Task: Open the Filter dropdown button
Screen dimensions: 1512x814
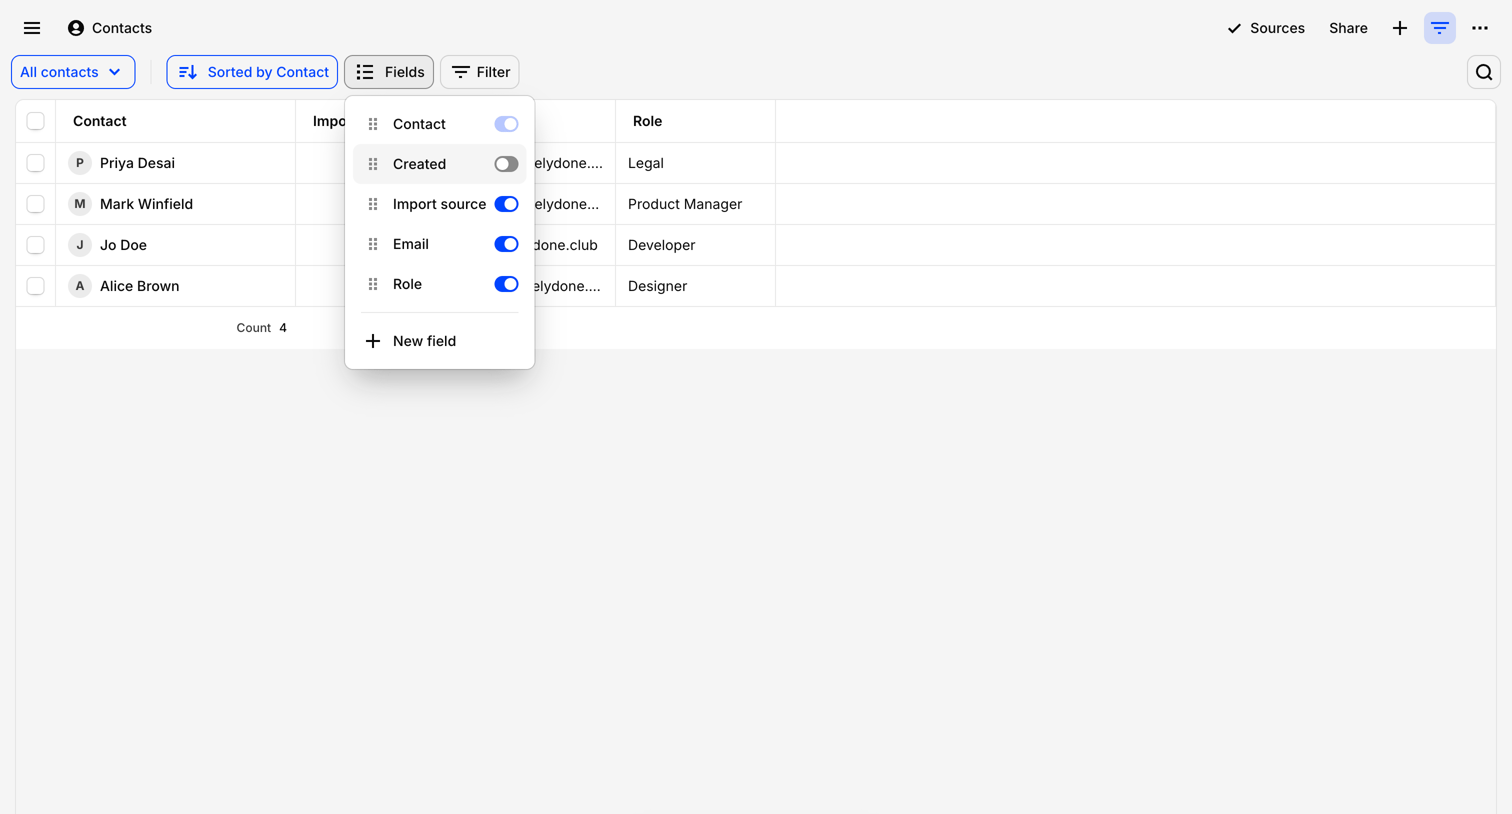Action: click(x=480, y=72)
